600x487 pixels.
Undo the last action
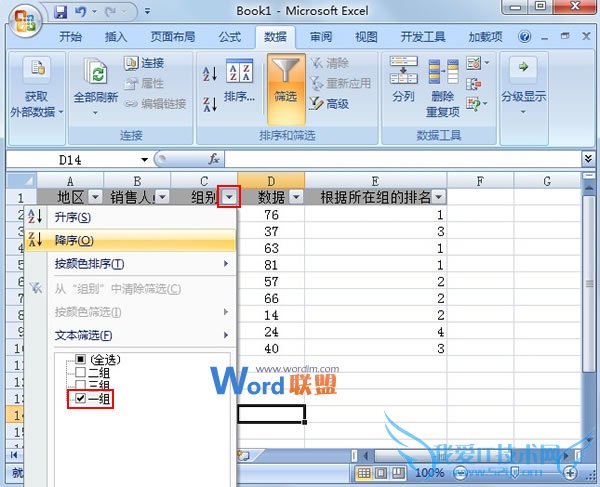pyautogui.click(x=81, y=12)
